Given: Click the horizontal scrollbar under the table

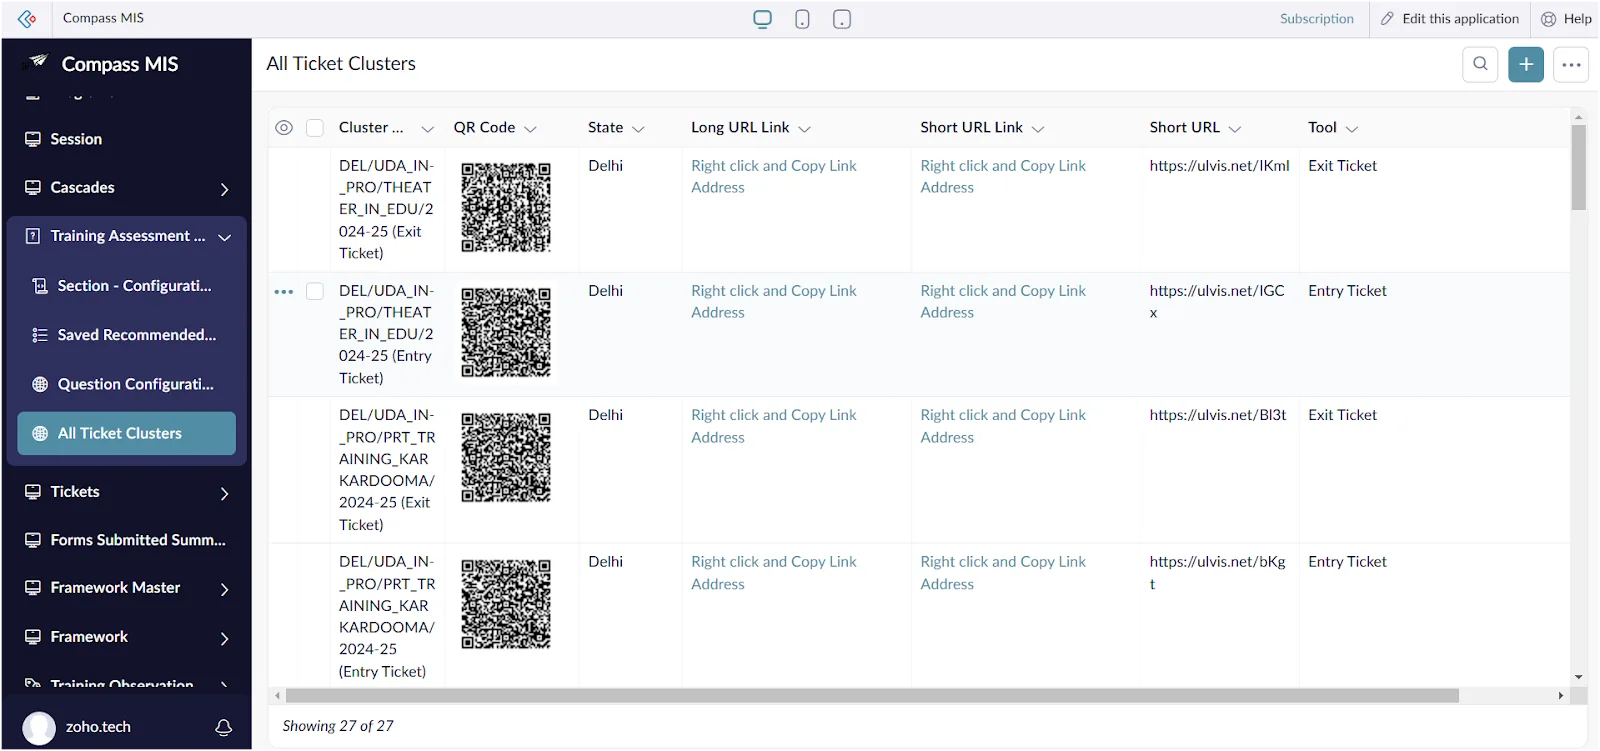Looking at the screenshot, I should (872, 696).
